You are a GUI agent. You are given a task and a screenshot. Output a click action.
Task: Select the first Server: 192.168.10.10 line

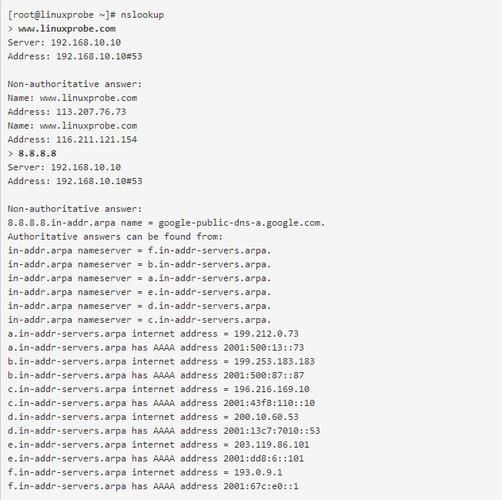64,42
